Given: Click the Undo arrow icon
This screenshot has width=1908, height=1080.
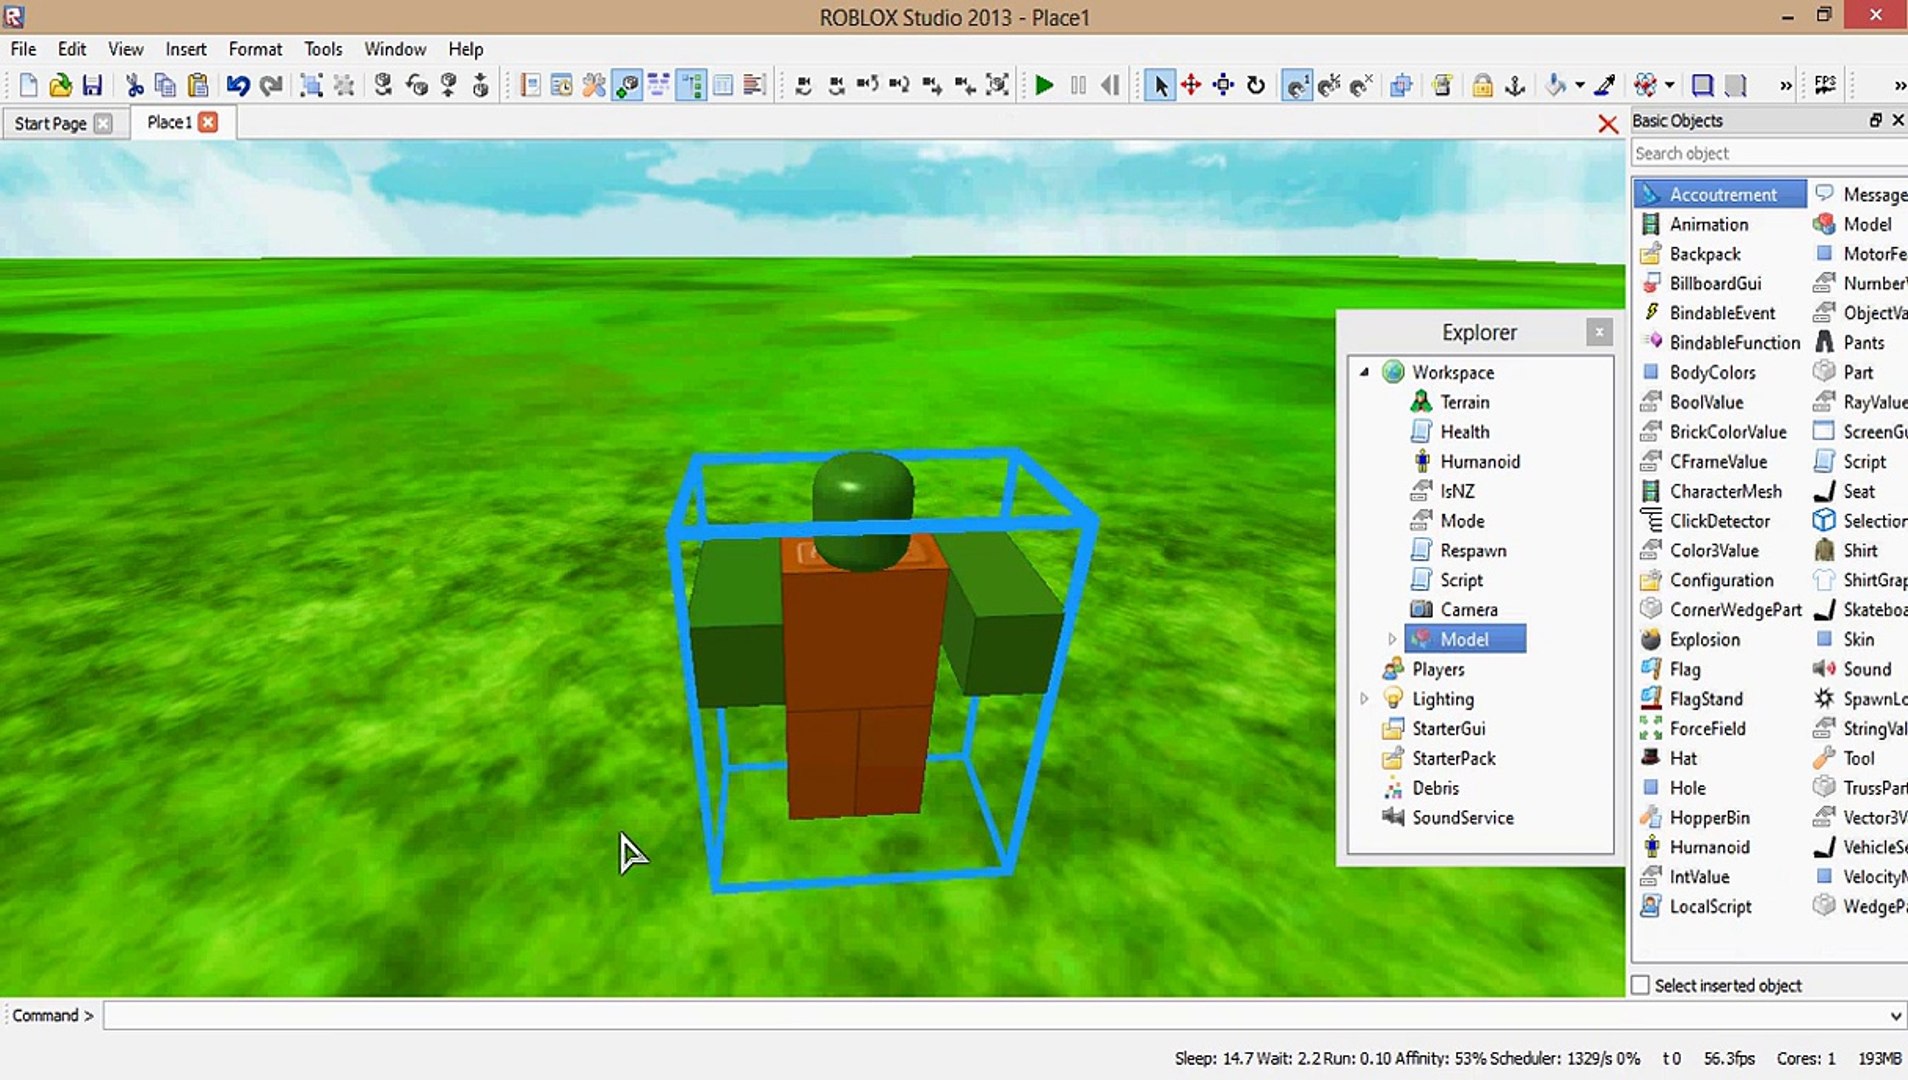Looking at the screenshot, I should pyautogui.click(x=237, y=86).
